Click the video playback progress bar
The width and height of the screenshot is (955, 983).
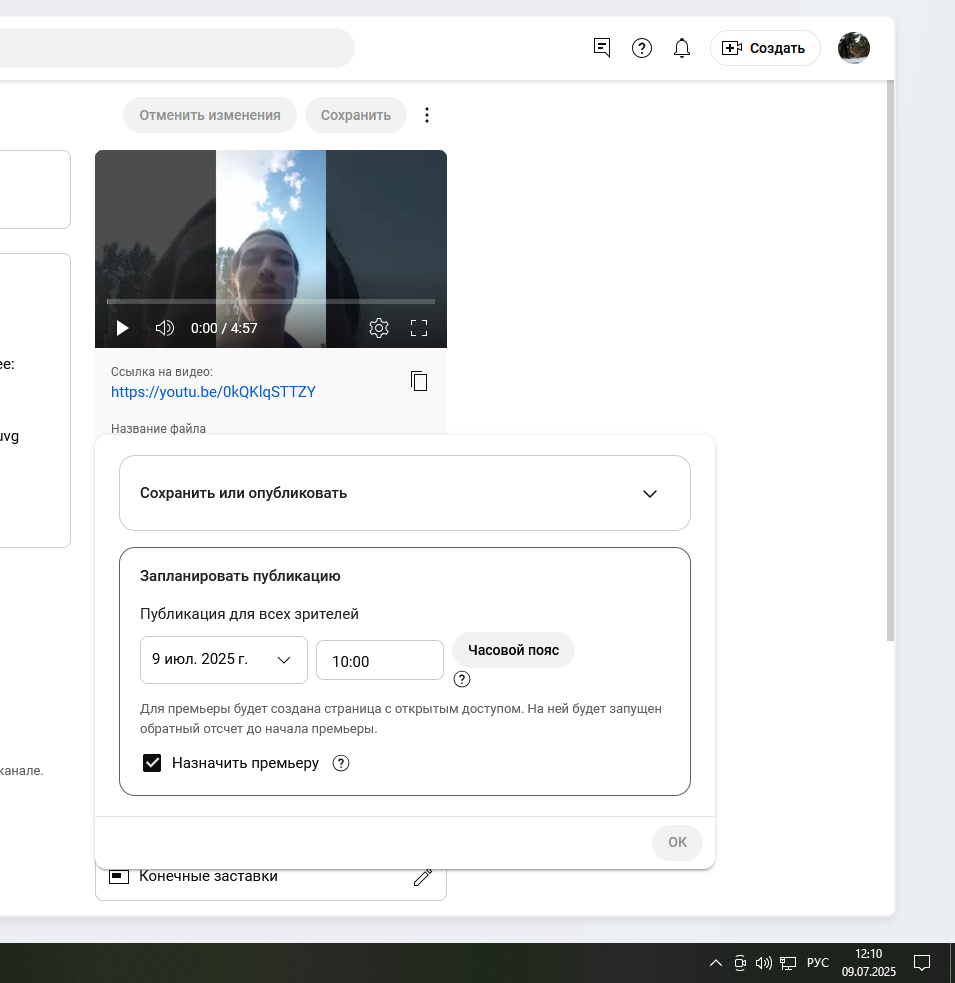(270, 301)
